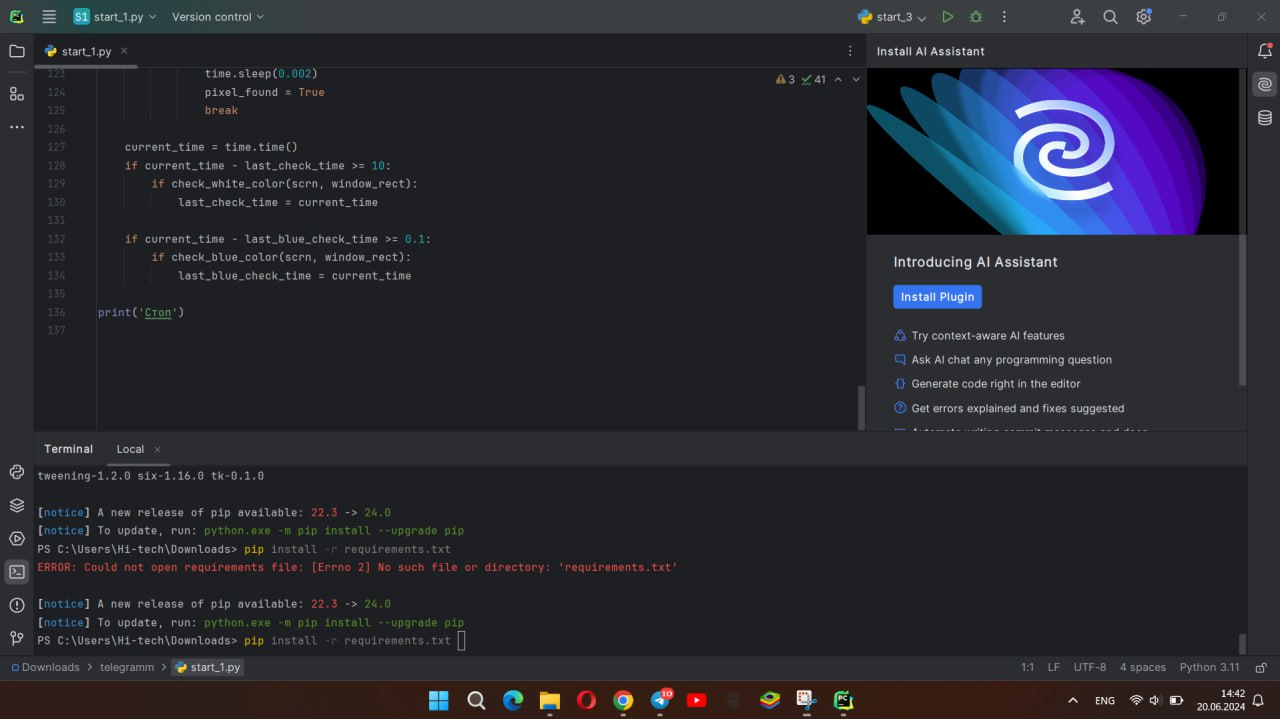Select the start_1.py editor tab
This screenshot has width=1280, height=719.
[x=86, y=51]
